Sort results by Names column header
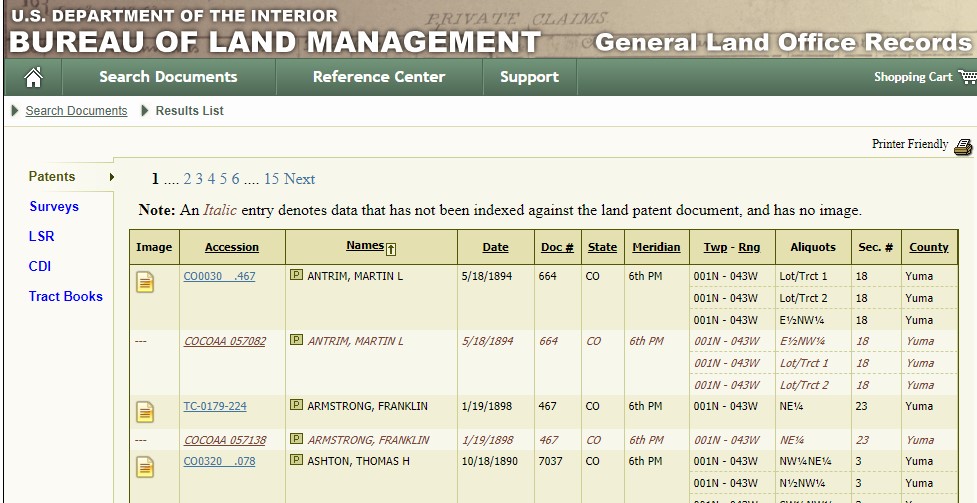Screen dimensions: 977x503 (366, 246)
